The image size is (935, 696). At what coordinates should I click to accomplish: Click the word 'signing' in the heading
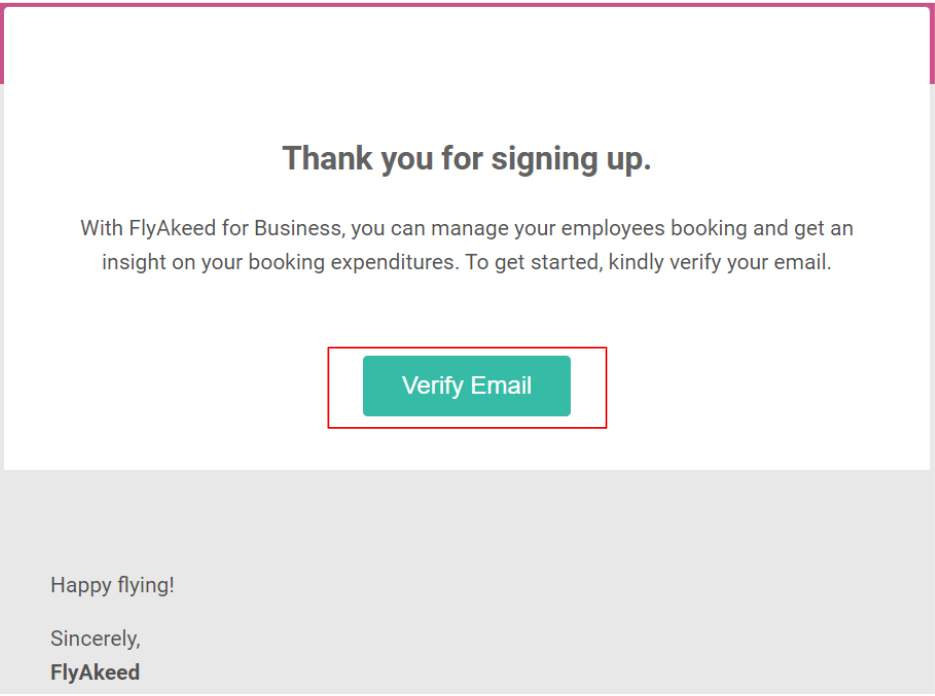coord(544,160)
